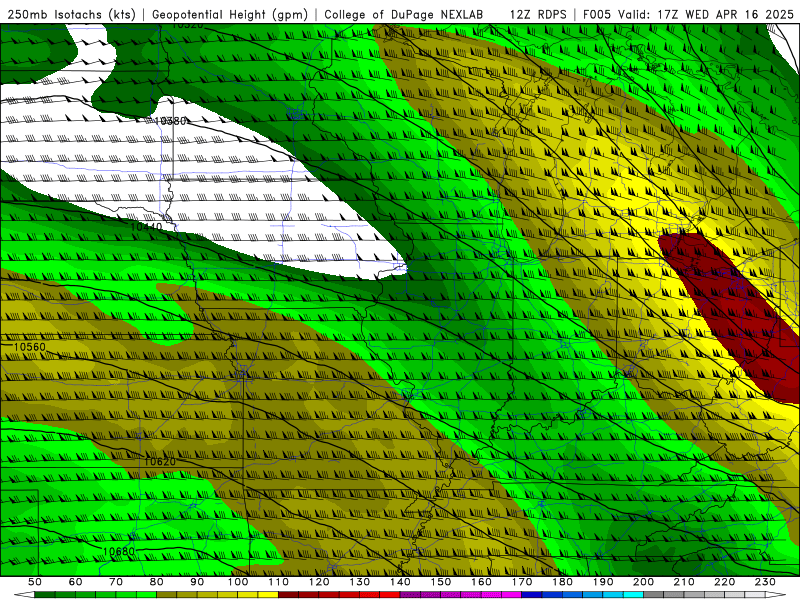Screen dimensions: 800x600
Task: Click the 'Geopotential Height (gpm)' title text
Action: tap(230, 14)
